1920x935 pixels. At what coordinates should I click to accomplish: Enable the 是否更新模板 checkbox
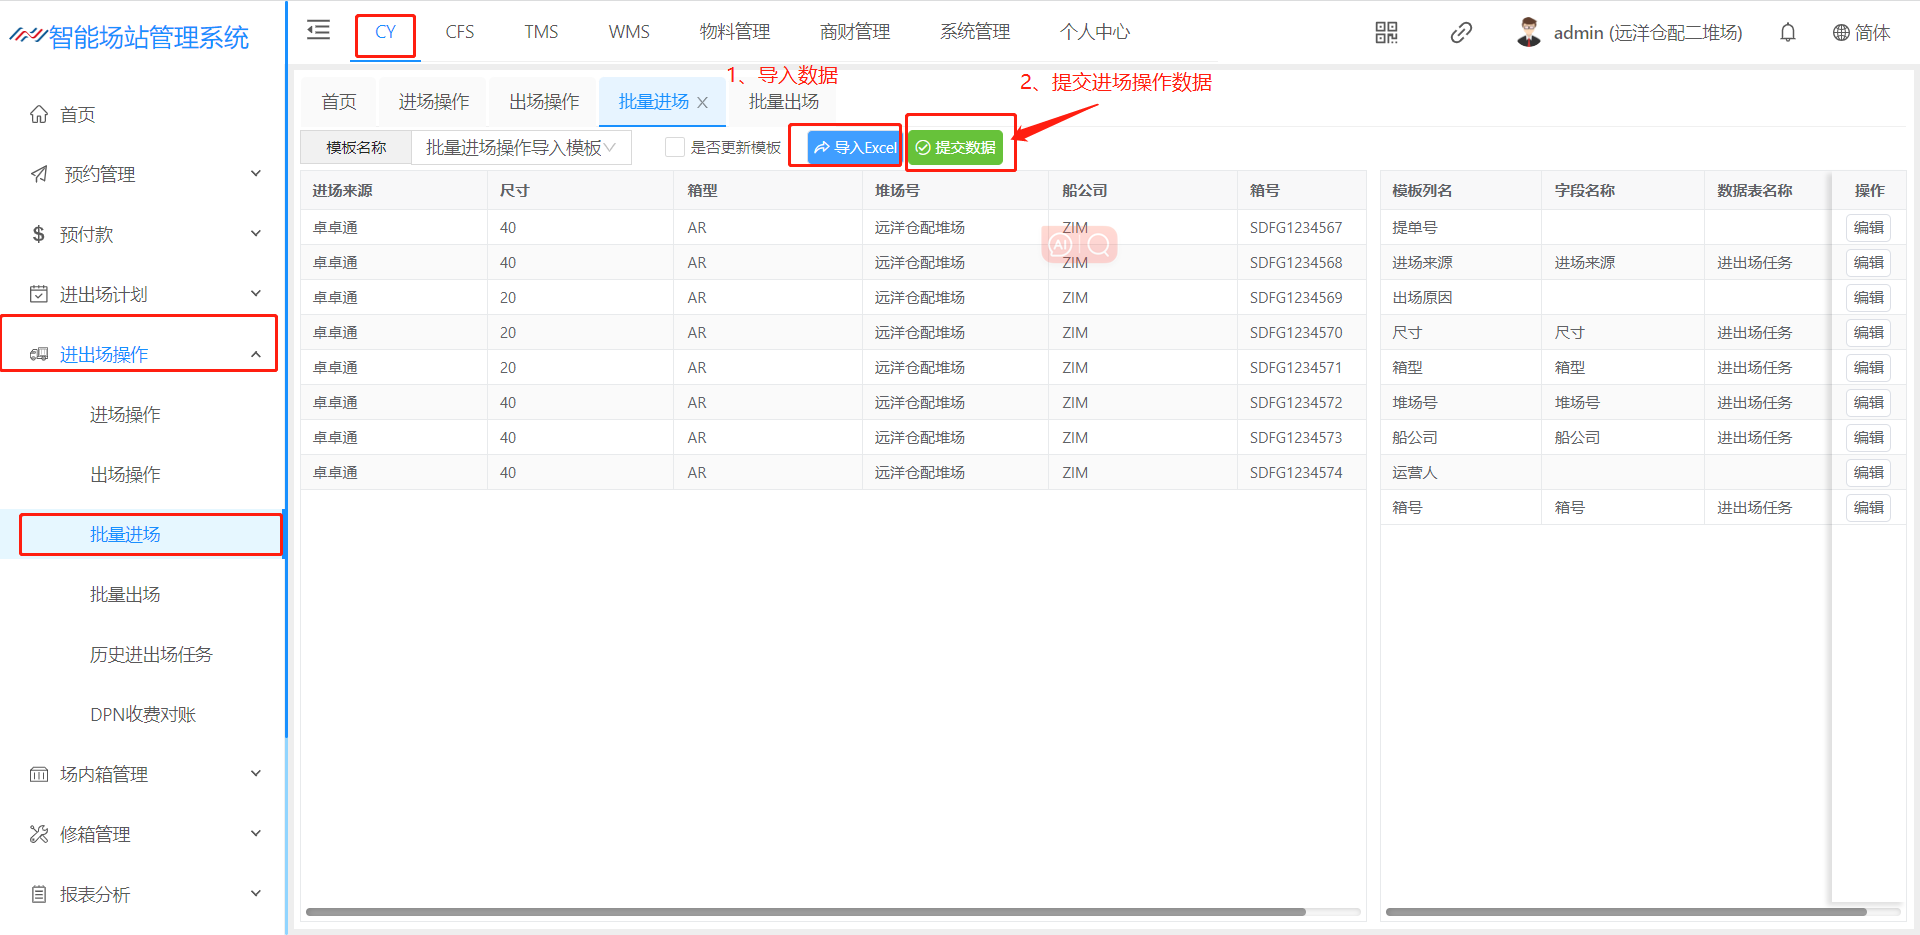pyautogui.click(x=675, y=147)
